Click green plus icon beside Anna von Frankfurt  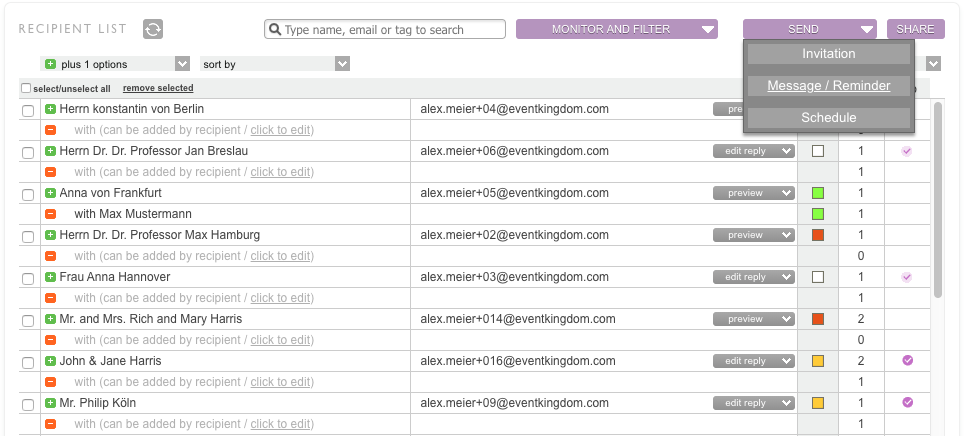click(51, 193)
